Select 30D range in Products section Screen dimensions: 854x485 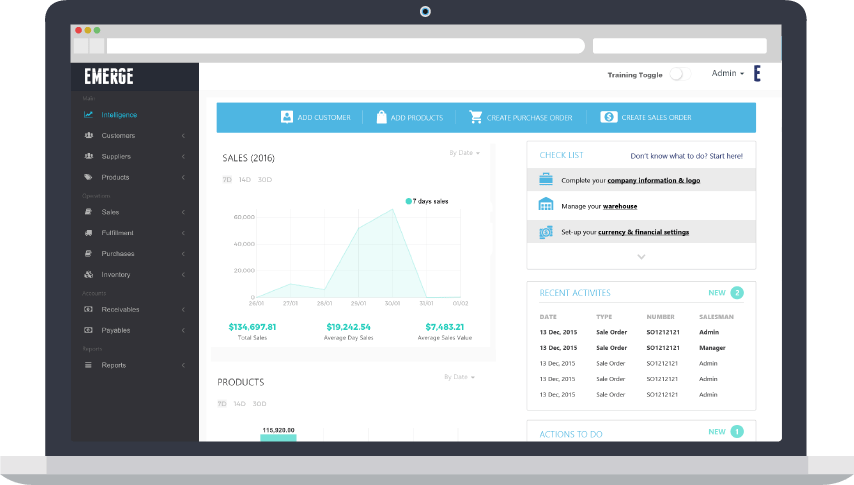tap(260, 404)
